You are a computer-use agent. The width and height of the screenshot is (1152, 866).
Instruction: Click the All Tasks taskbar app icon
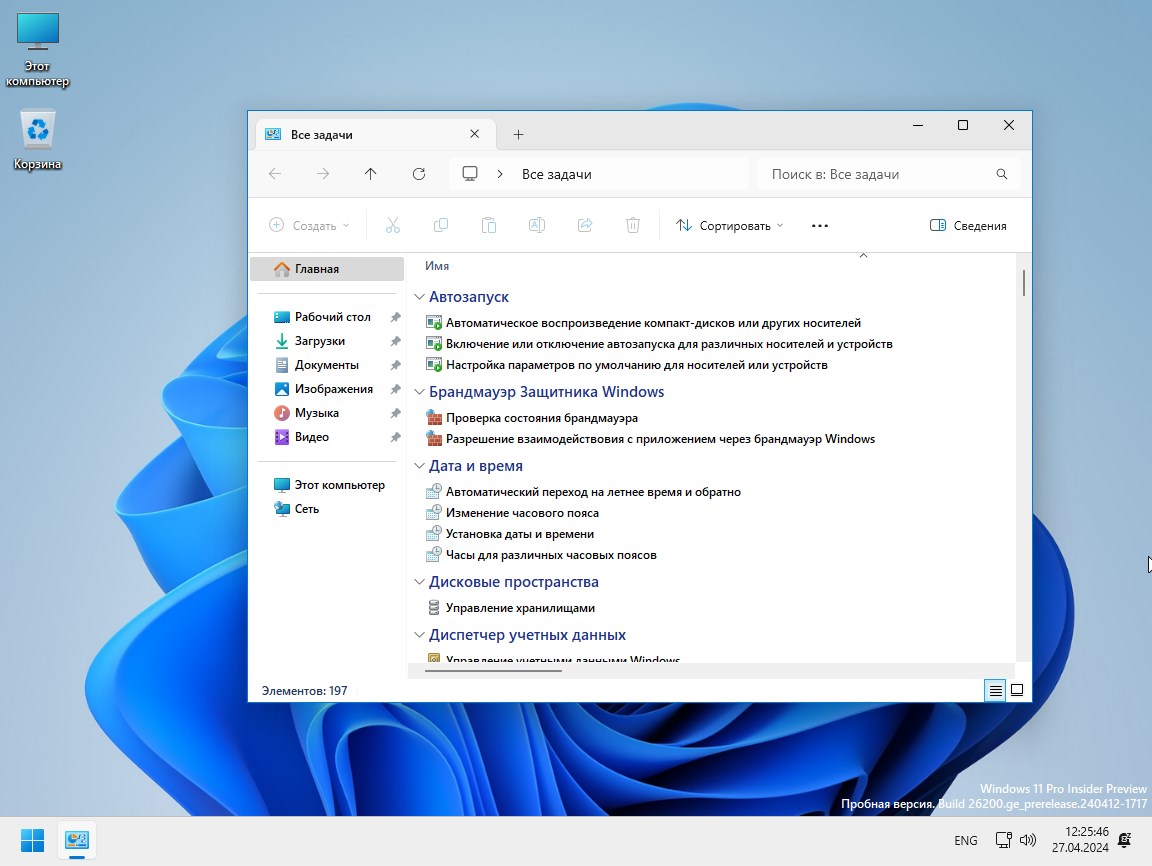point(76,840)
